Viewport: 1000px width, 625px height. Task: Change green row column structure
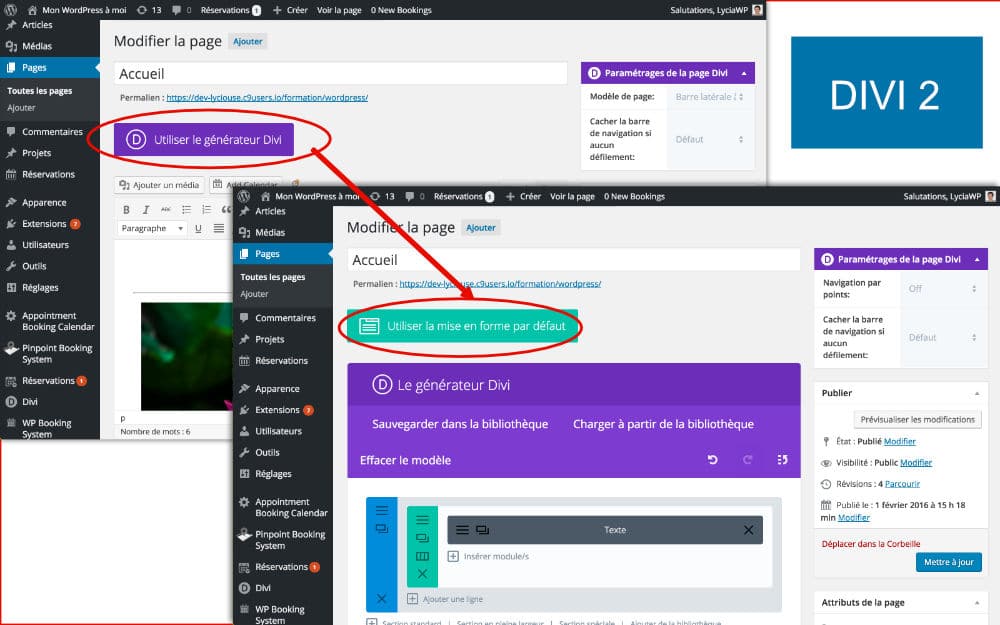click(x=422, y=556)
